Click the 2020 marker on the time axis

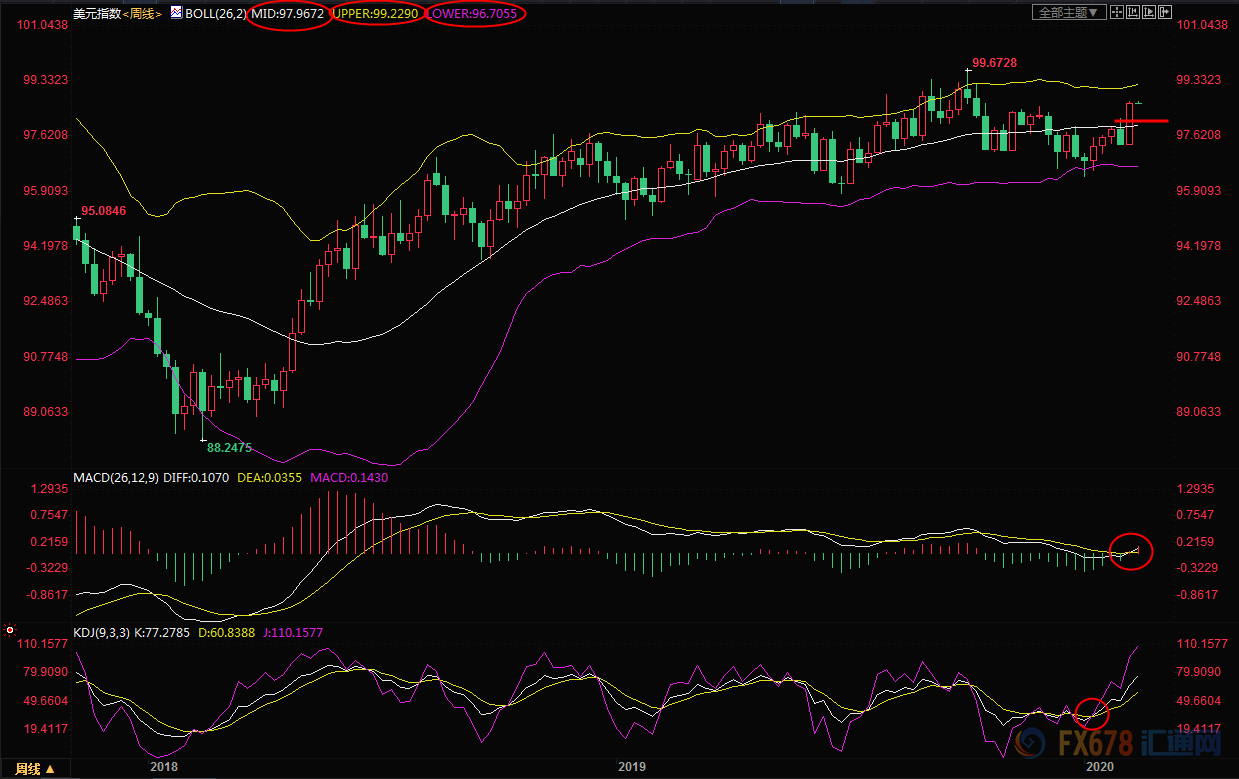(1099, 767)
